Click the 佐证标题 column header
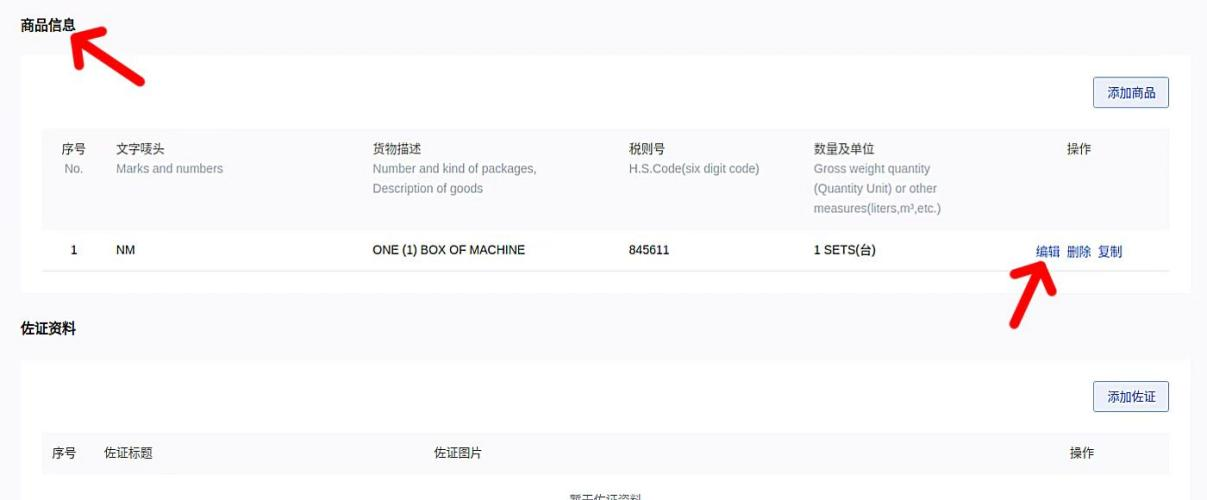This screenshot has width=1207, height=500. pyautogui.click(x=128, y=453)
